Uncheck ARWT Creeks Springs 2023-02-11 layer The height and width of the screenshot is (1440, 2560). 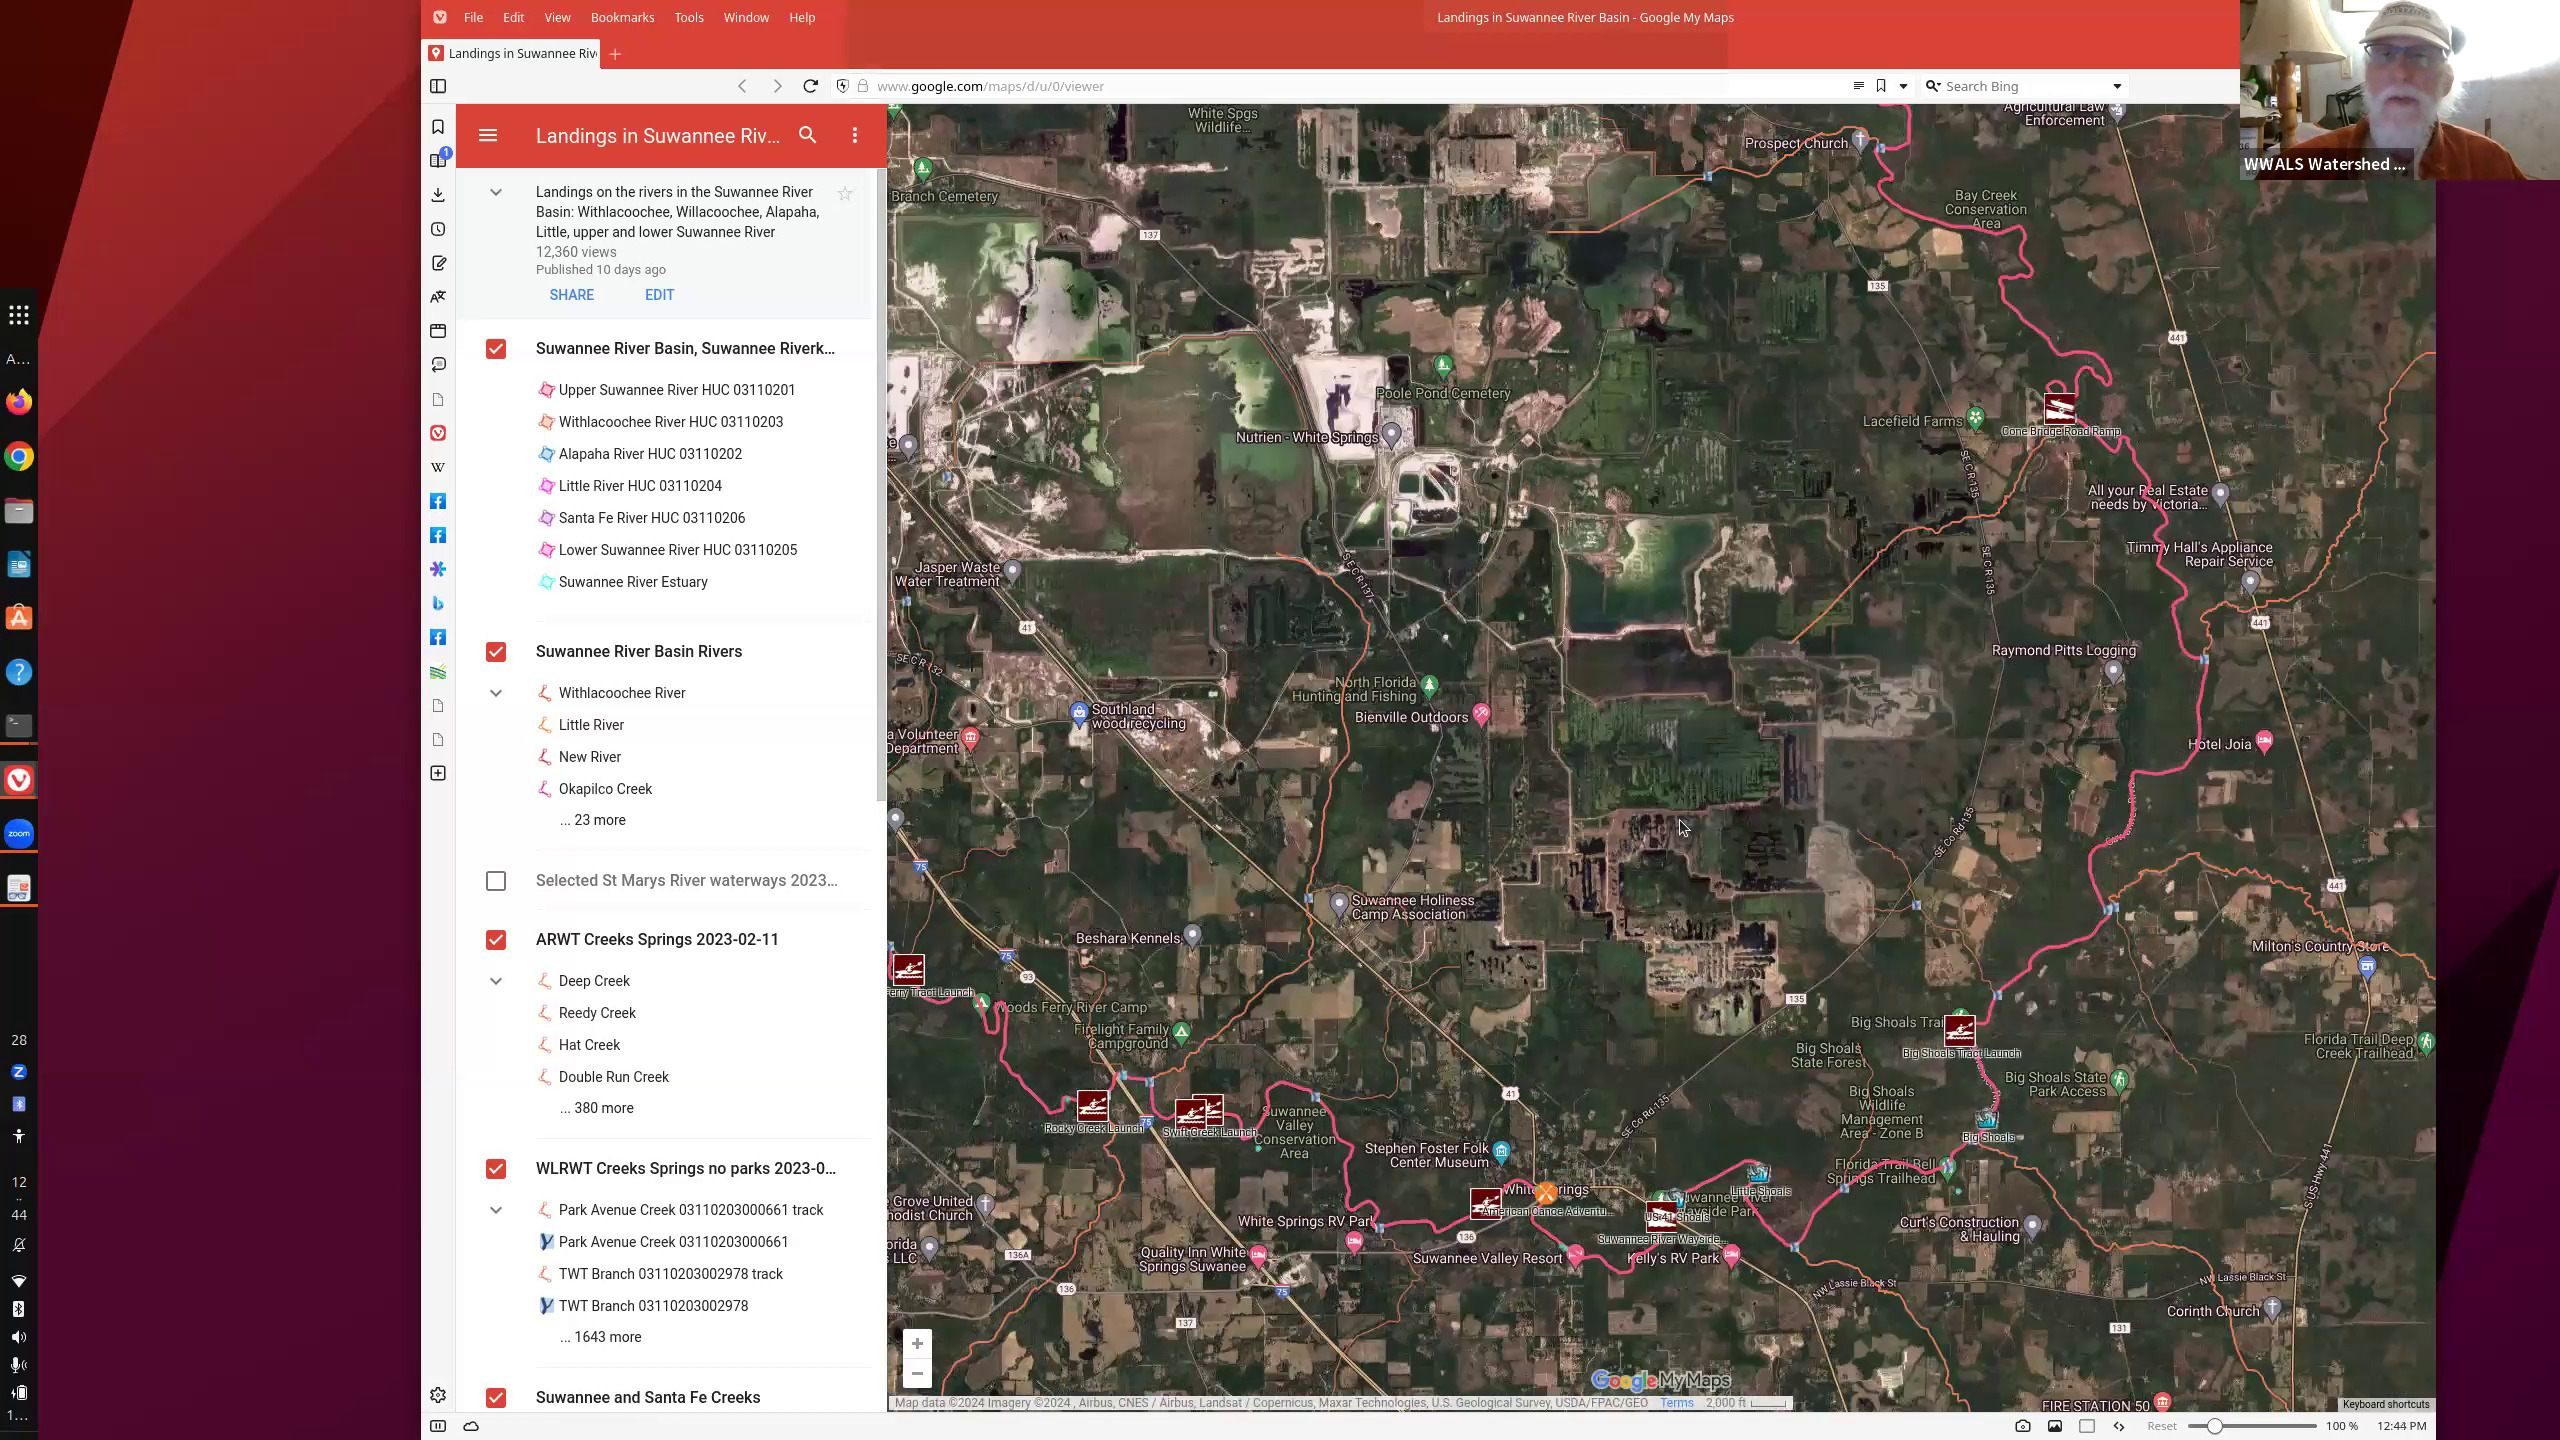coord(496,940)
